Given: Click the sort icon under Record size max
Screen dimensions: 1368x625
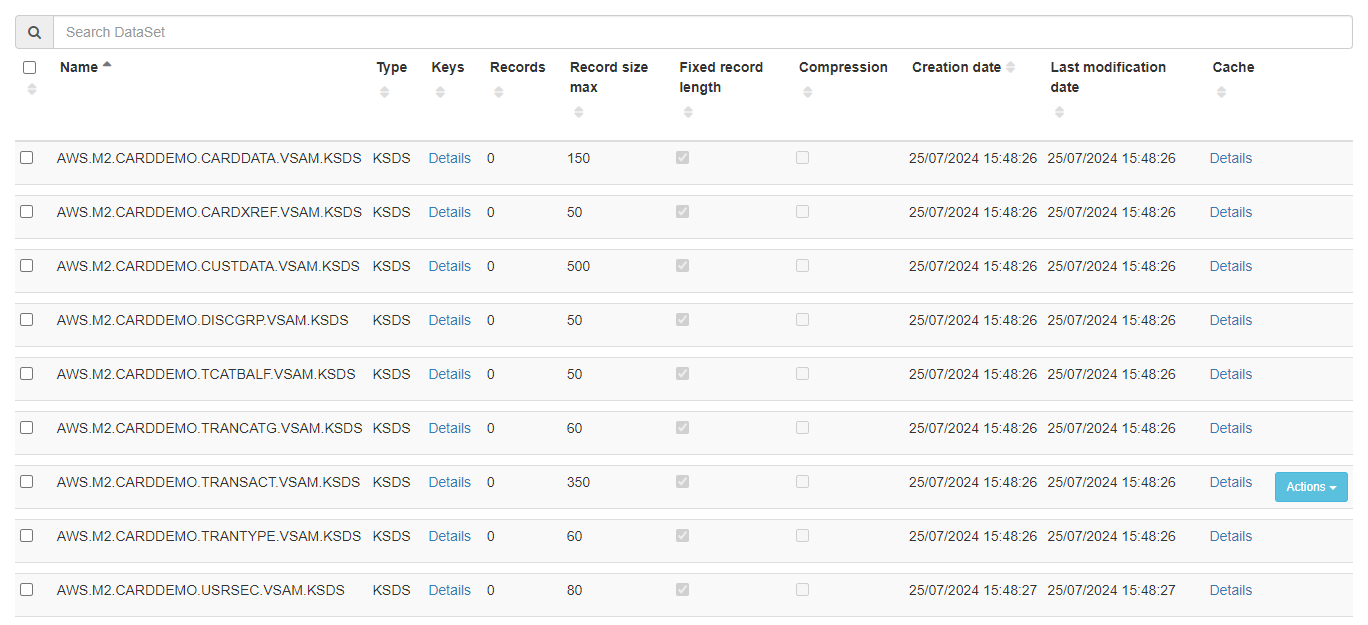Looking at the screenshot, I should [x=578, y=111].
